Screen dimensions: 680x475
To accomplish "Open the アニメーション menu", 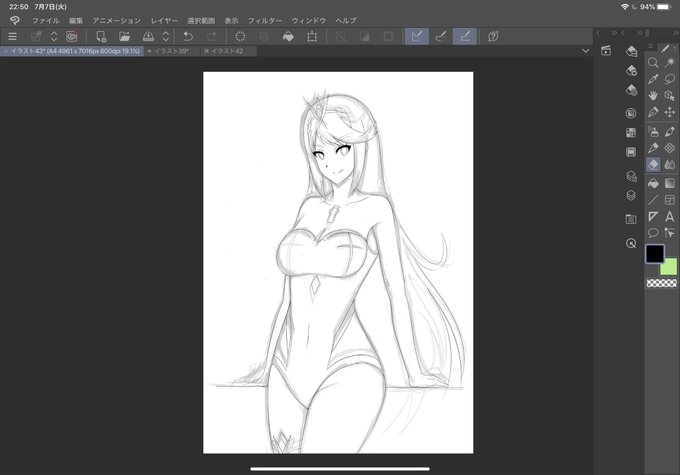I will click(x=116, y=20).
